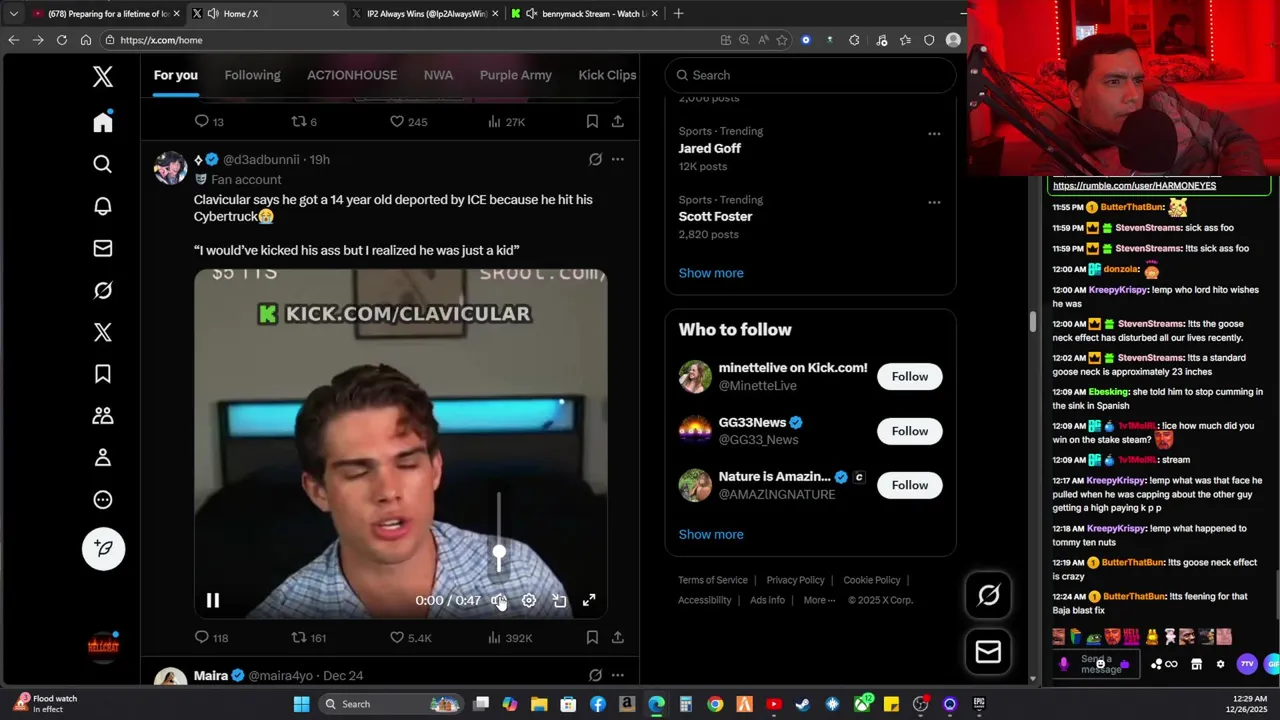Open more options for Scott Foster trend
Image resolution: width=1280 pixels, height=720 pixels.
click(934, 202)
